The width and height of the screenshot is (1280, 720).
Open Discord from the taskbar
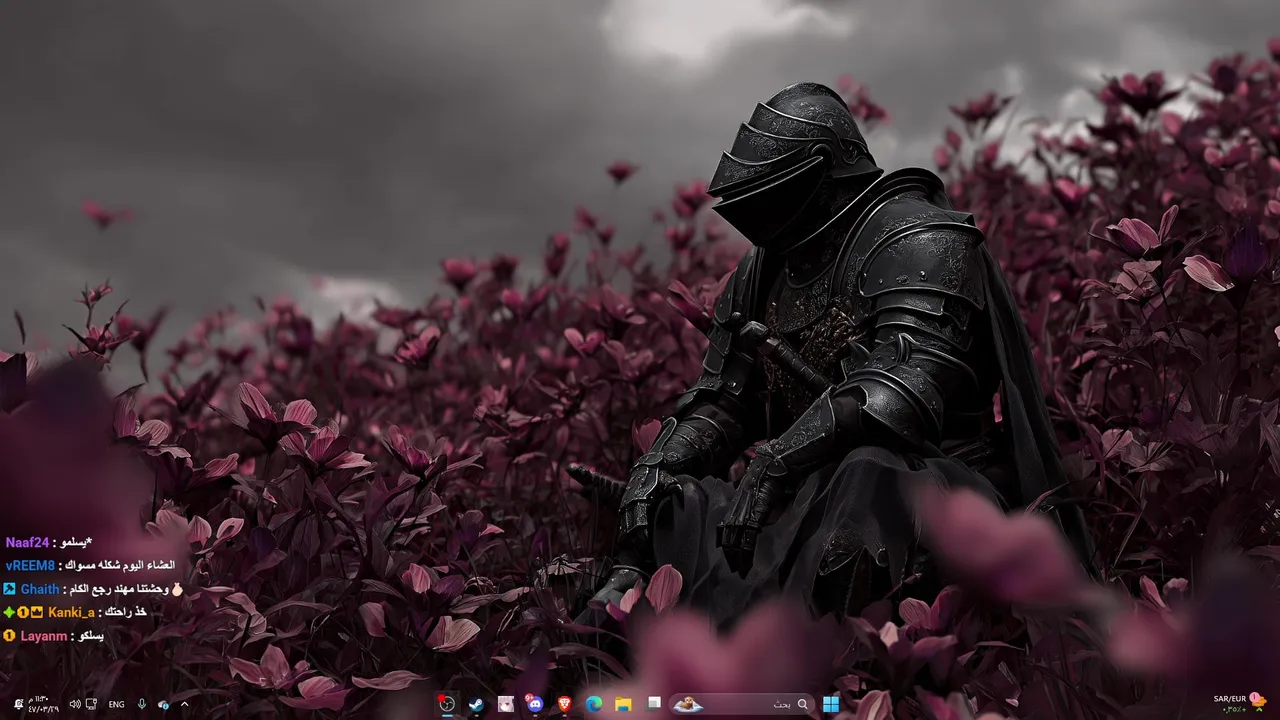(535, 704)
